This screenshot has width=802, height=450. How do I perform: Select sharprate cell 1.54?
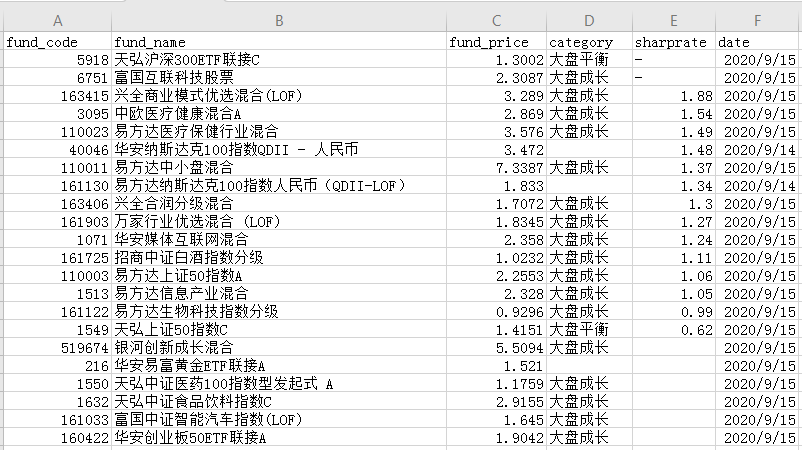[x=674, y=113]
